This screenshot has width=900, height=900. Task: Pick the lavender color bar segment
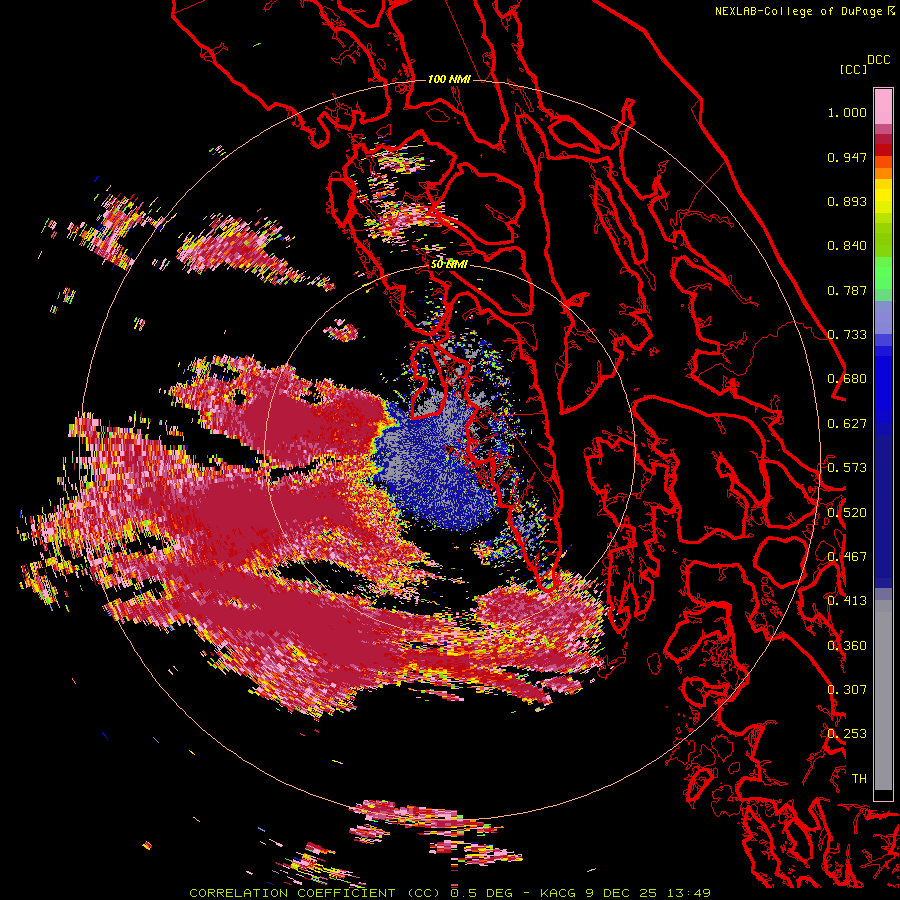[x=883, y=317]
